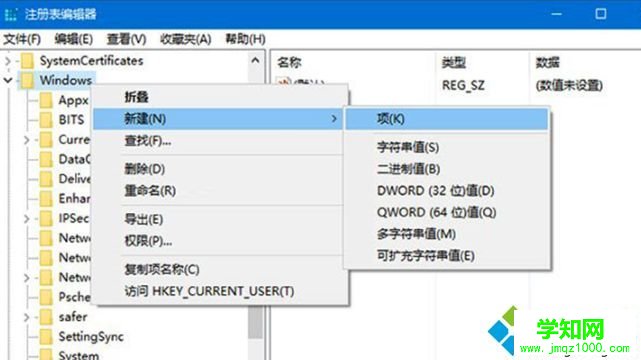Select the SettingSync tree item
The width and height of the screenshot is (641, 360).
91,337
